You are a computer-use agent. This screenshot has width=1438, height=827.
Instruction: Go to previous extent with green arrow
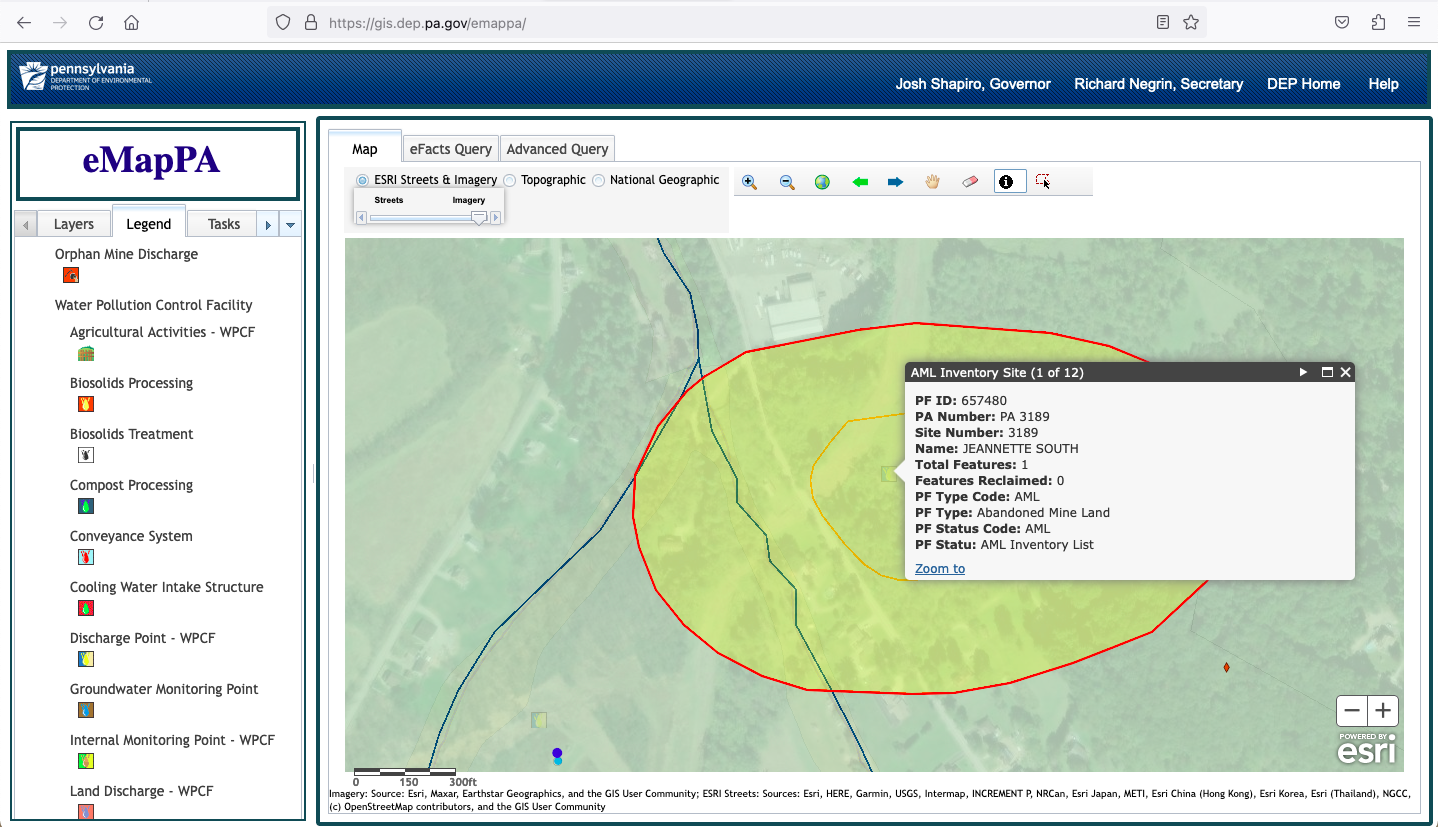pos(859,182)
